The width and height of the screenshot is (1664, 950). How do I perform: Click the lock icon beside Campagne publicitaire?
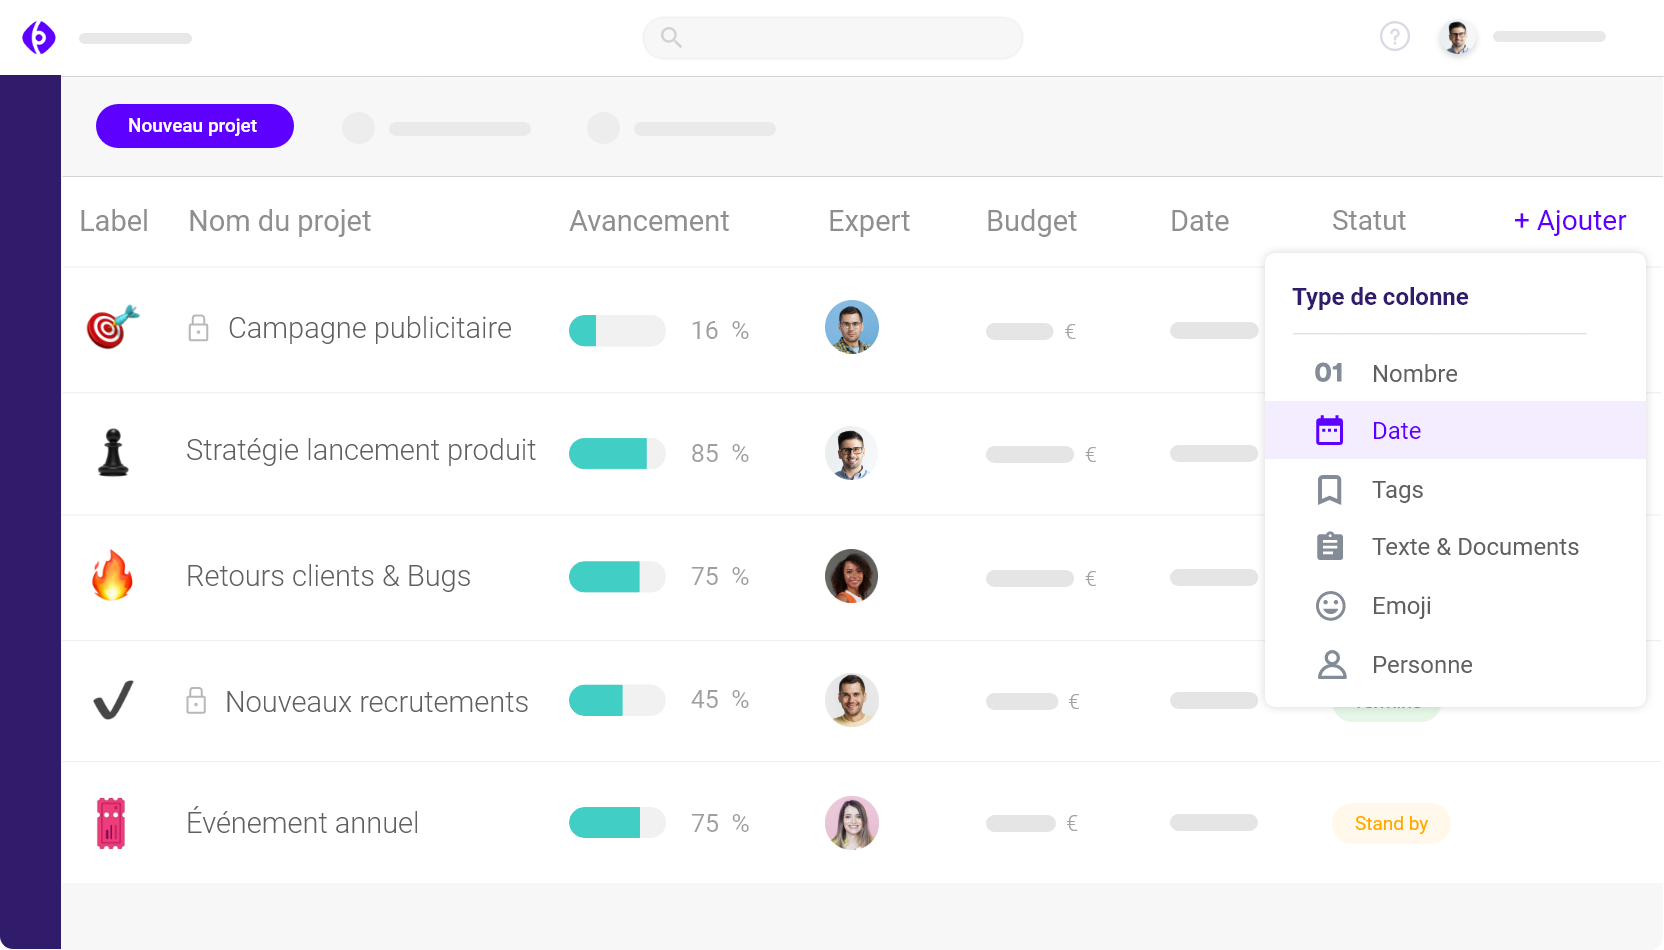click(x=199, y=328)
